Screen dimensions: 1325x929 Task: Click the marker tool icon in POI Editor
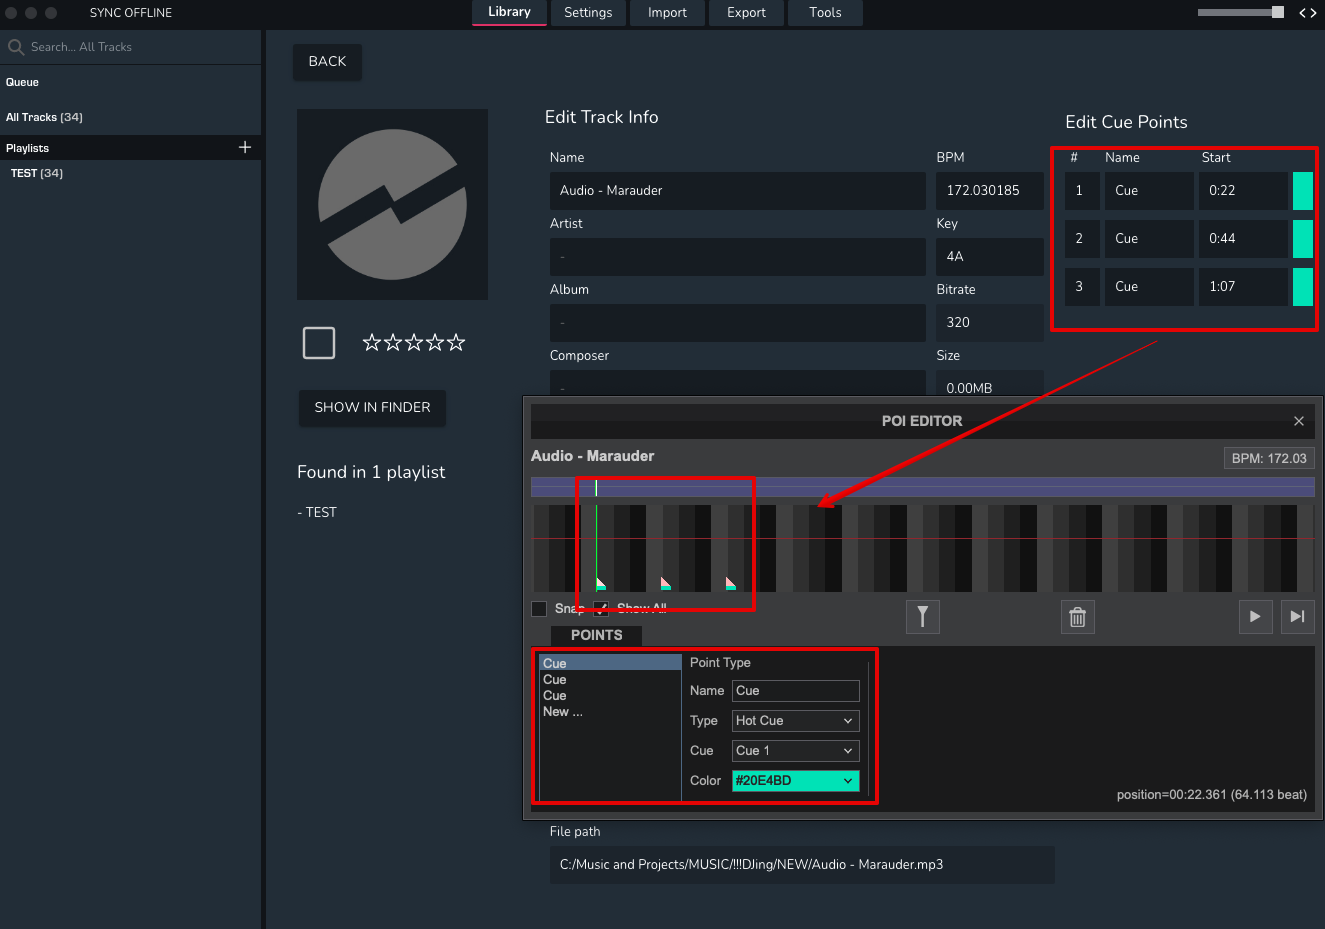tap(922, 617)
